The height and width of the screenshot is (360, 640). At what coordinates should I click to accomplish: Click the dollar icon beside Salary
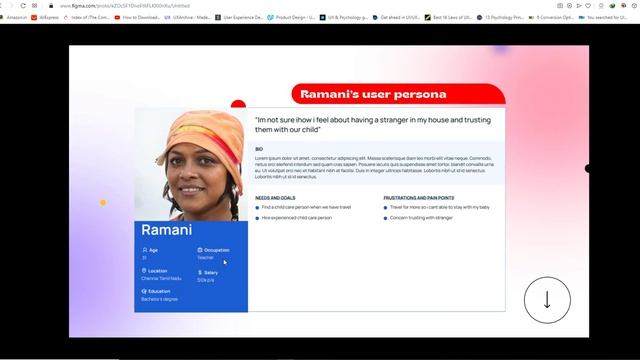click(x=200, y=272)
